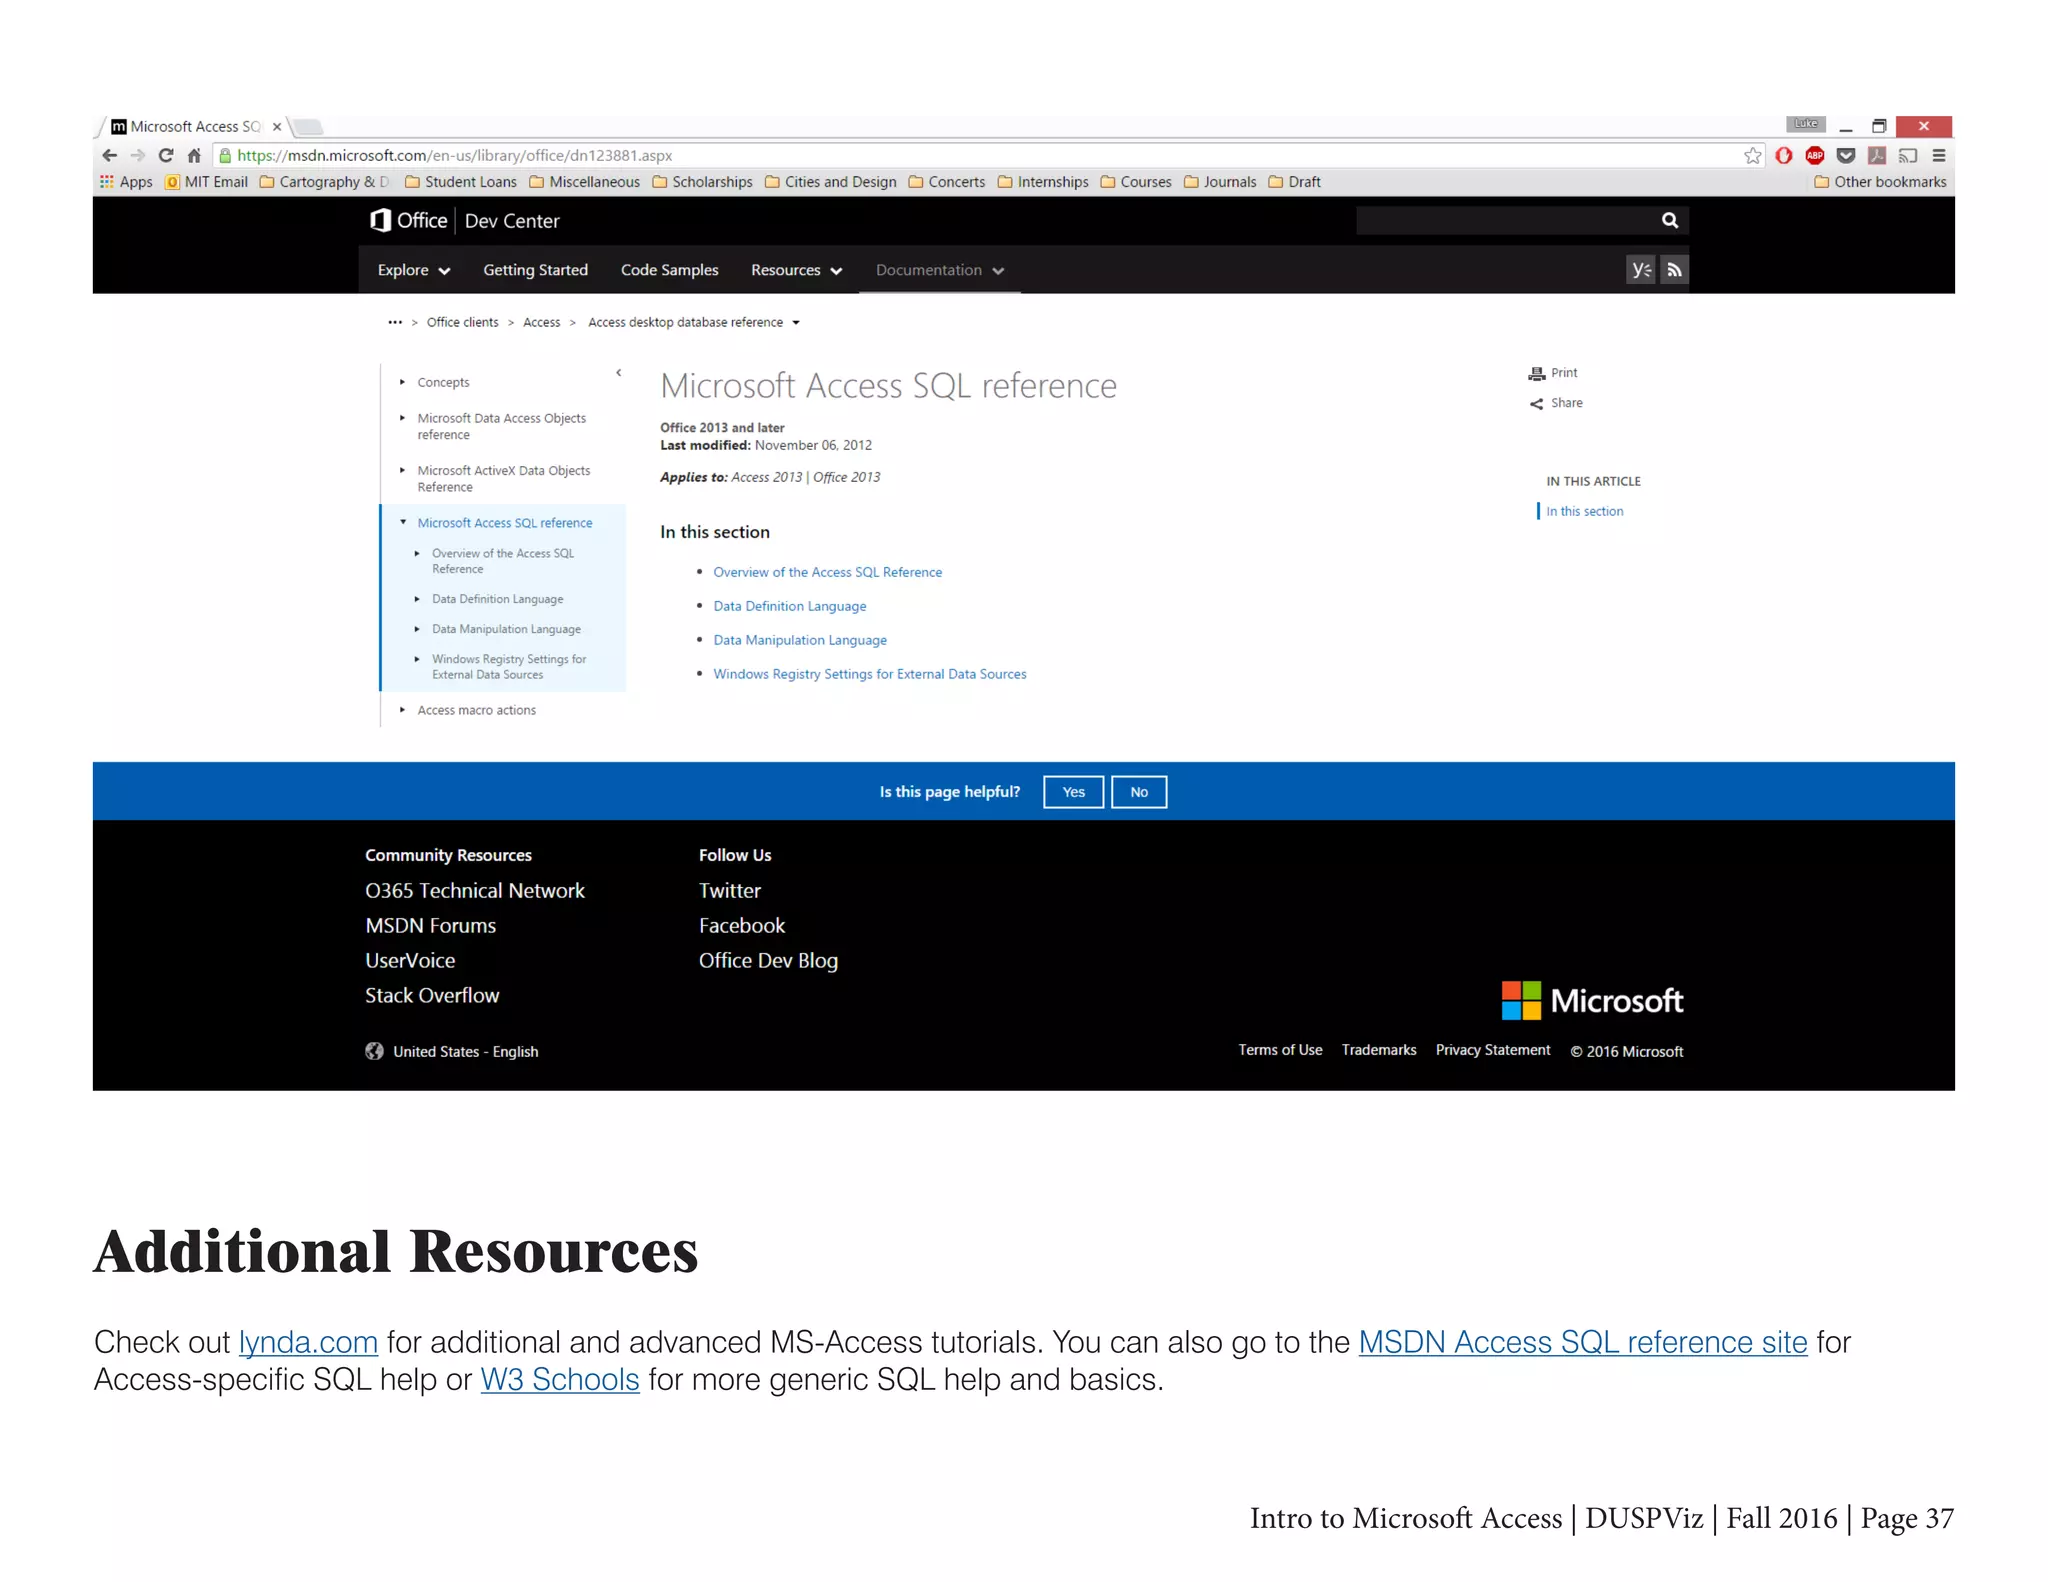Open the Courses bookmarks folder
The image size is (2048, 1582).
(1136, 182)
